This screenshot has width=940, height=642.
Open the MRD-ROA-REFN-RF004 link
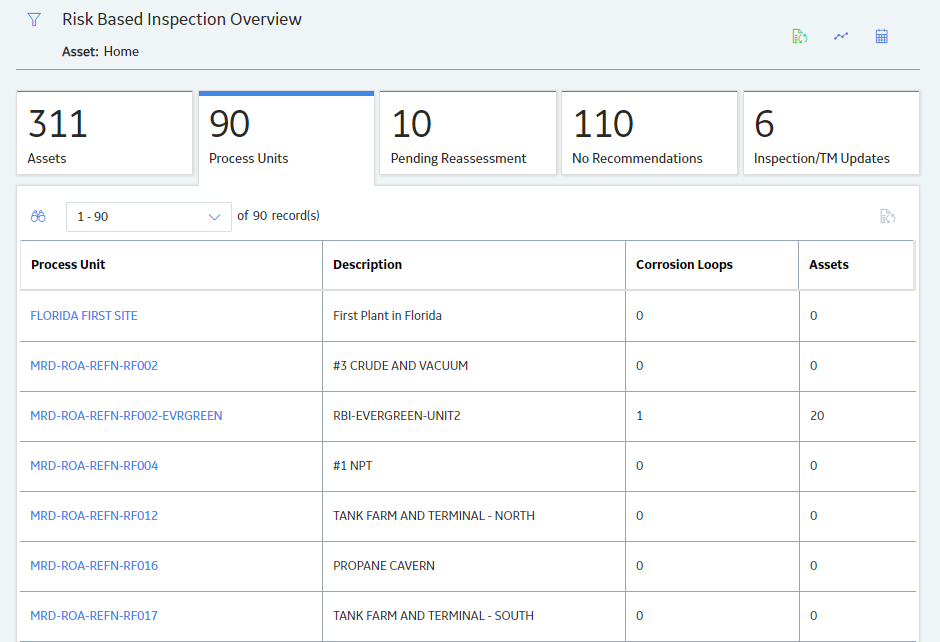(x=94, y=466)
